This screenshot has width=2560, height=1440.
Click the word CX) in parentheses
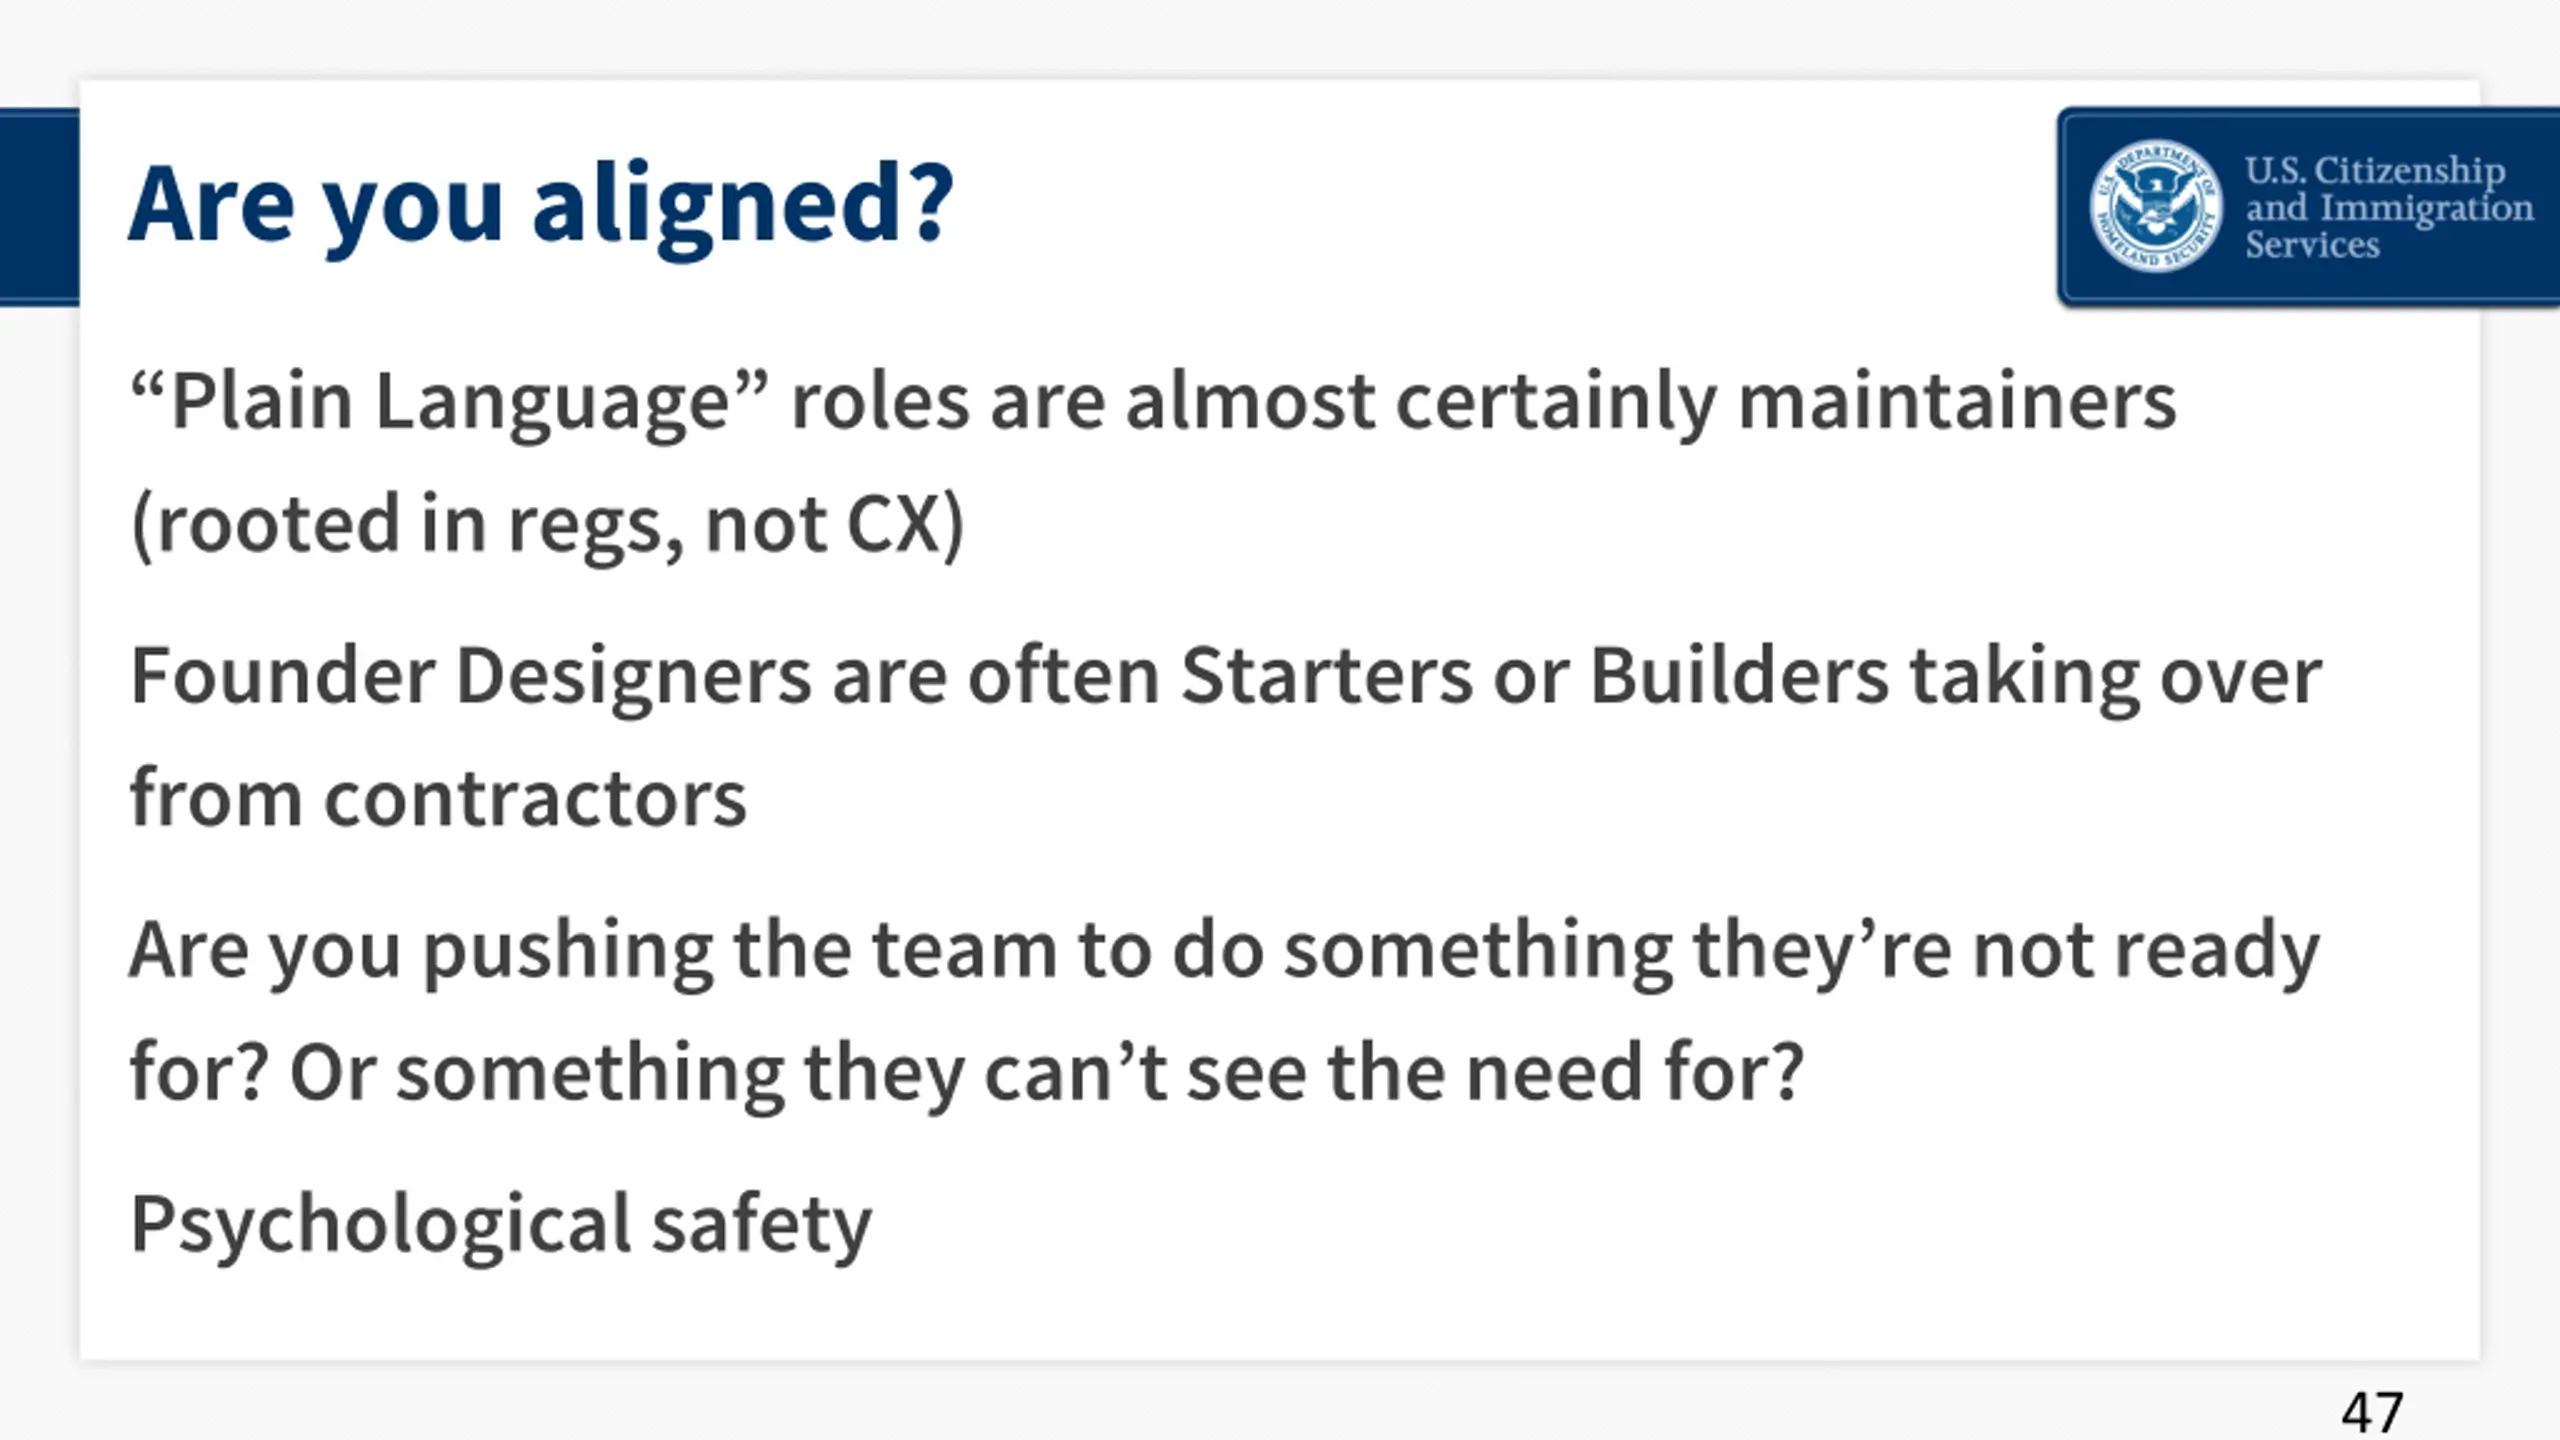[906, 524]
